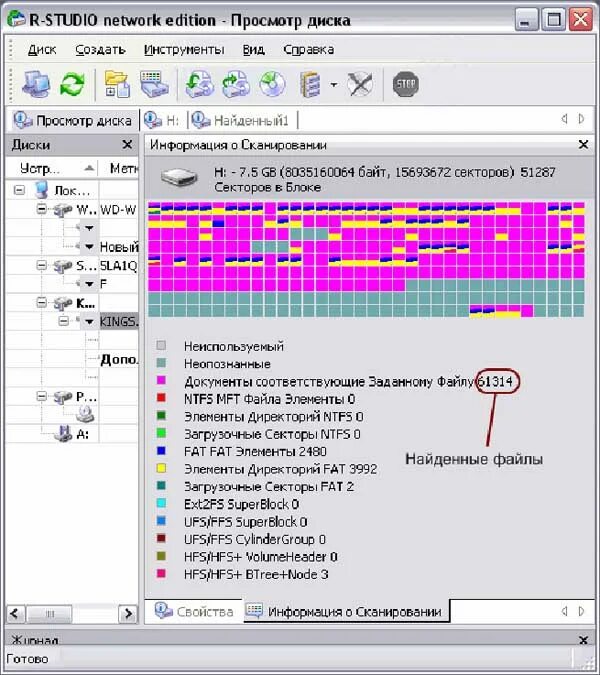Click the STOP toolbar button
The image size is (600, 675).
tap(405, 84)
